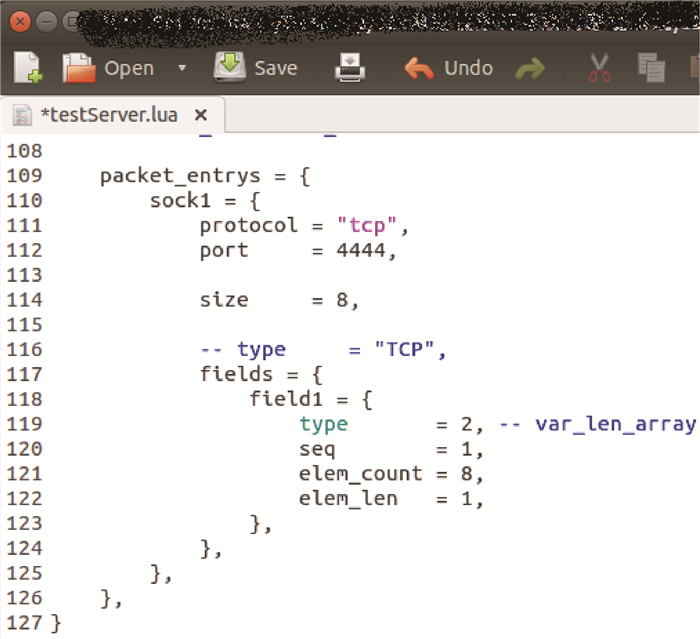This screenshot has width=700, height=639.
Task: Create a new document with New icon
Action: [x=27, y=68]
